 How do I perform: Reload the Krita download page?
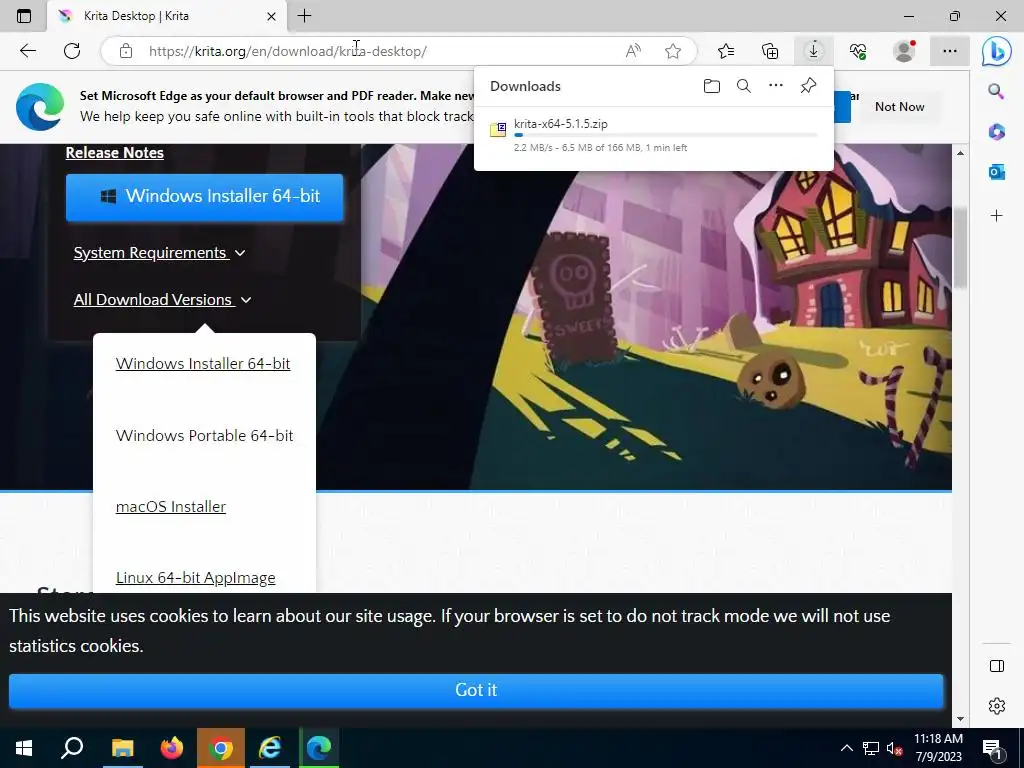pyautogui.click(x=72, y=51)
